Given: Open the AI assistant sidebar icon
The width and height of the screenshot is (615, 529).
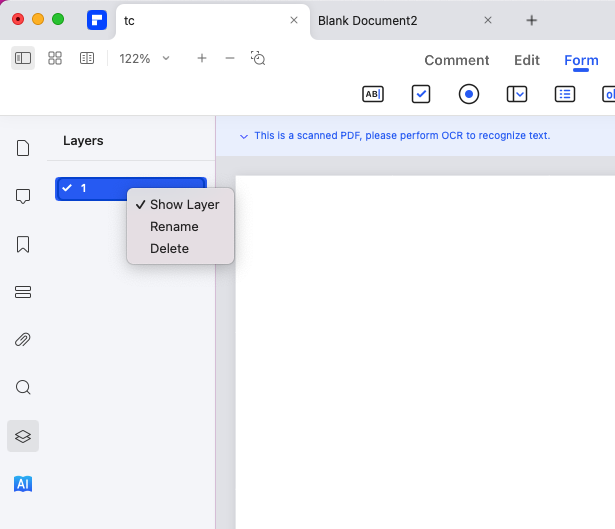Looking at the screenshot, I should pos(23,484).
